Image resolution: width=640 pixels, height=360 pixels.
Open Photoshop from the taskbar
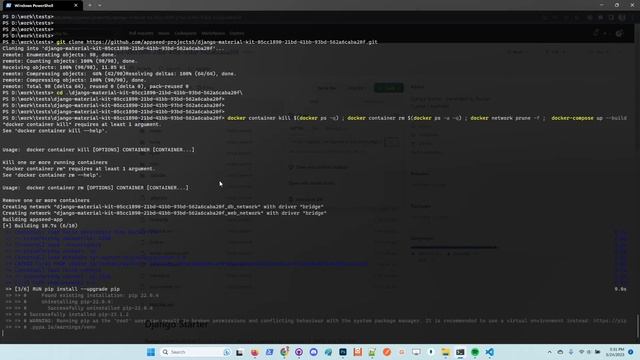click(343, 352)
